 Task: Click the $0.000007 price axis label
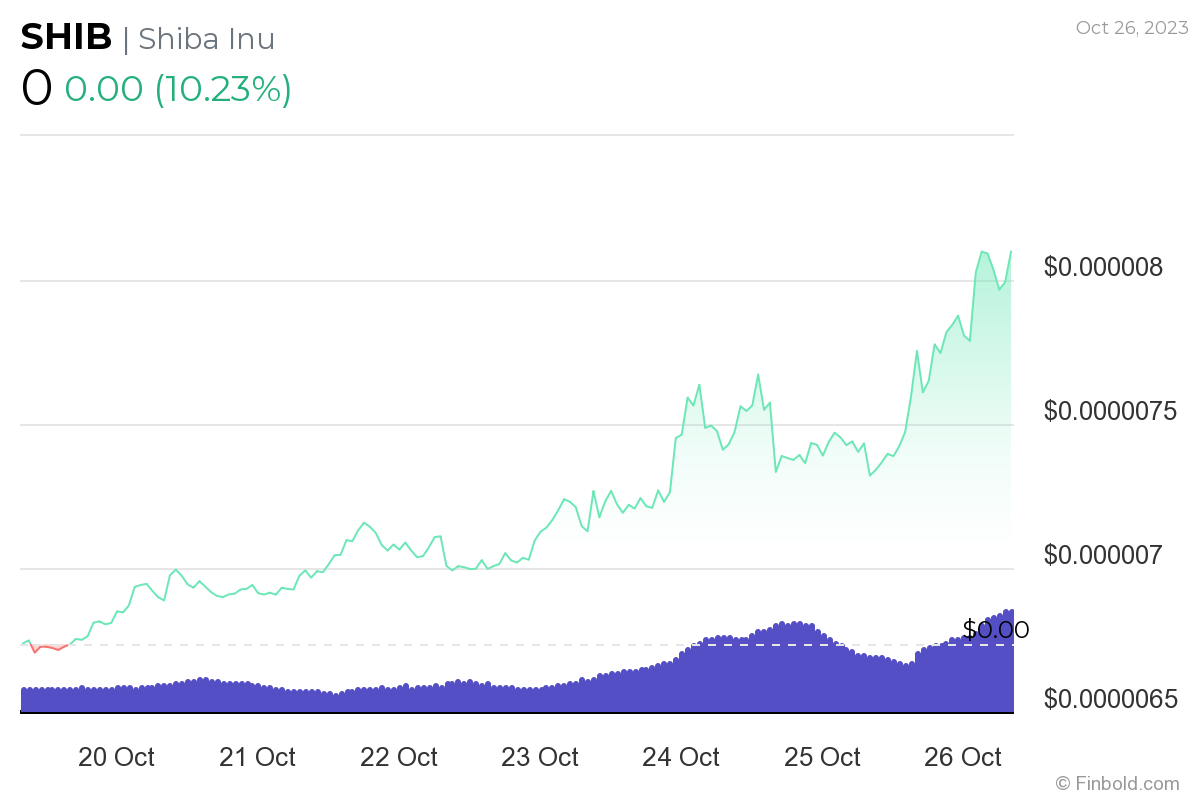[x=1103, y=555]
